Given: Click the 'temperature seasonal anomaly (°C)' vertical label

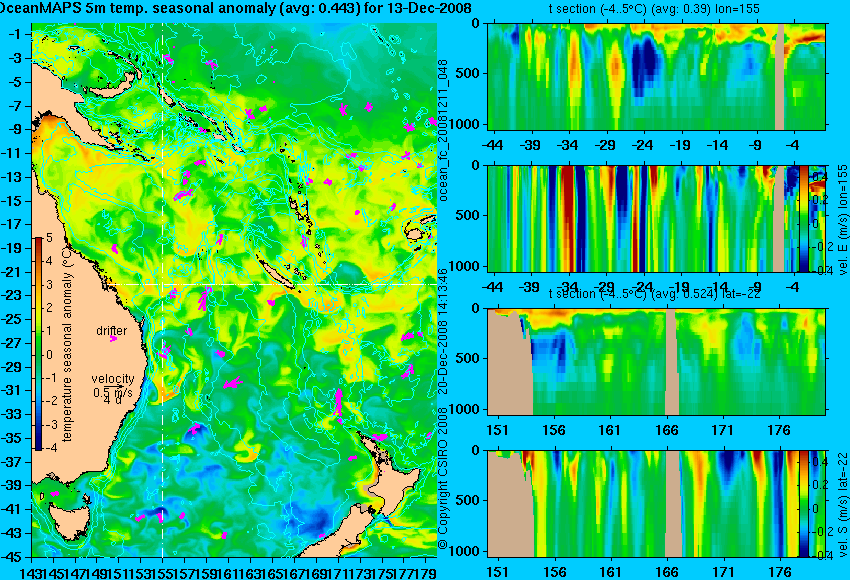Looking at the screenshot, I should [67, 343].
